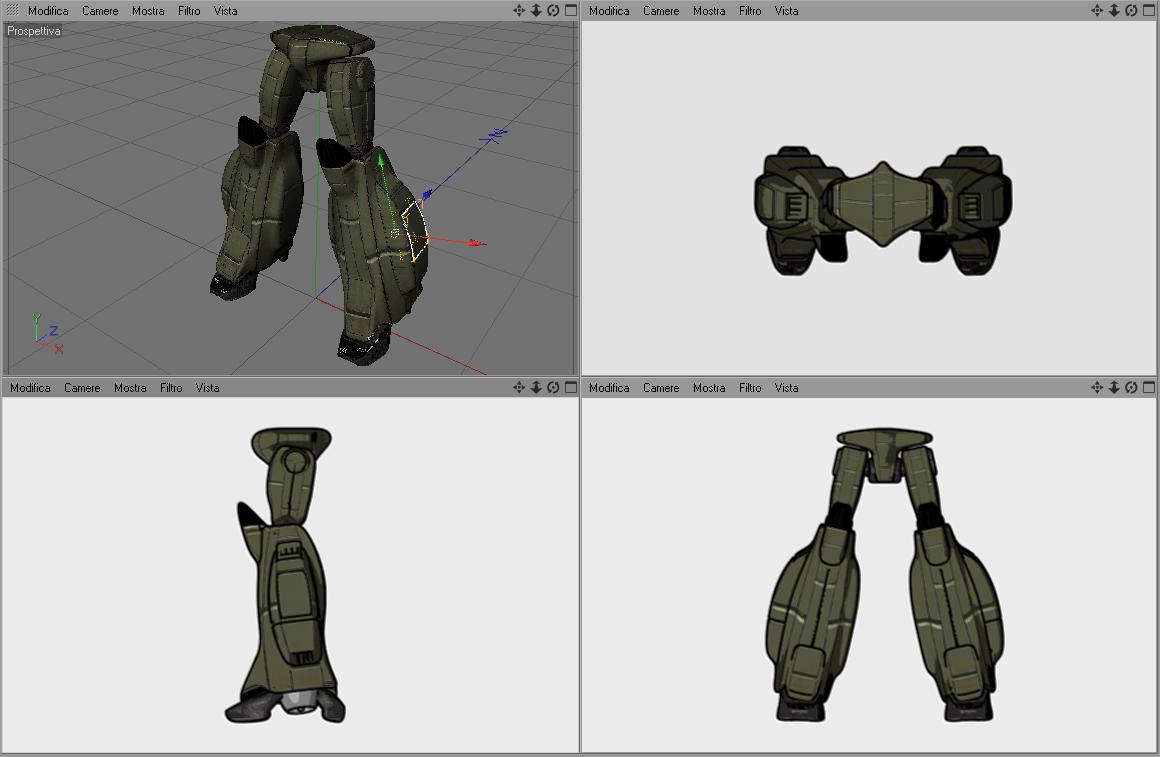Open Mostra menu in the Prospettiva viewport
The image size is (1160, 757).
pyautogui.click(x=148, y=10)
